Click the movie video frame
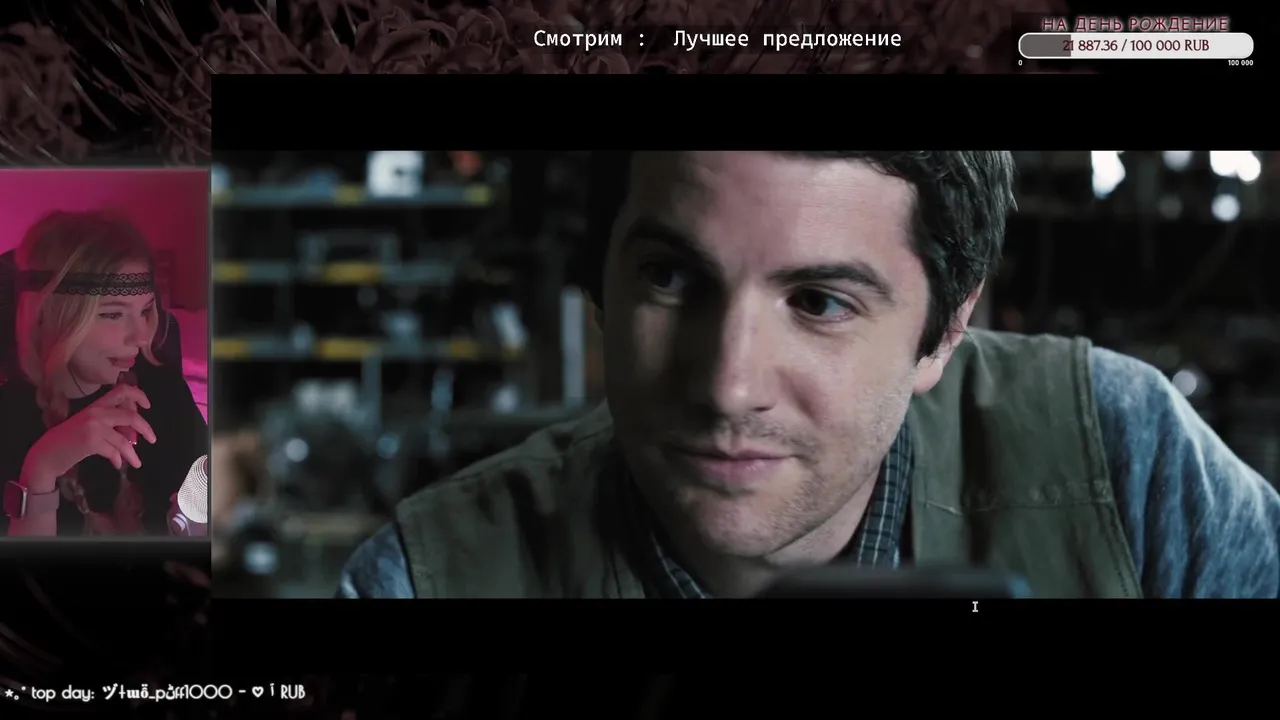The height and width of the screenshot is (720, 1280). point(745,374)
